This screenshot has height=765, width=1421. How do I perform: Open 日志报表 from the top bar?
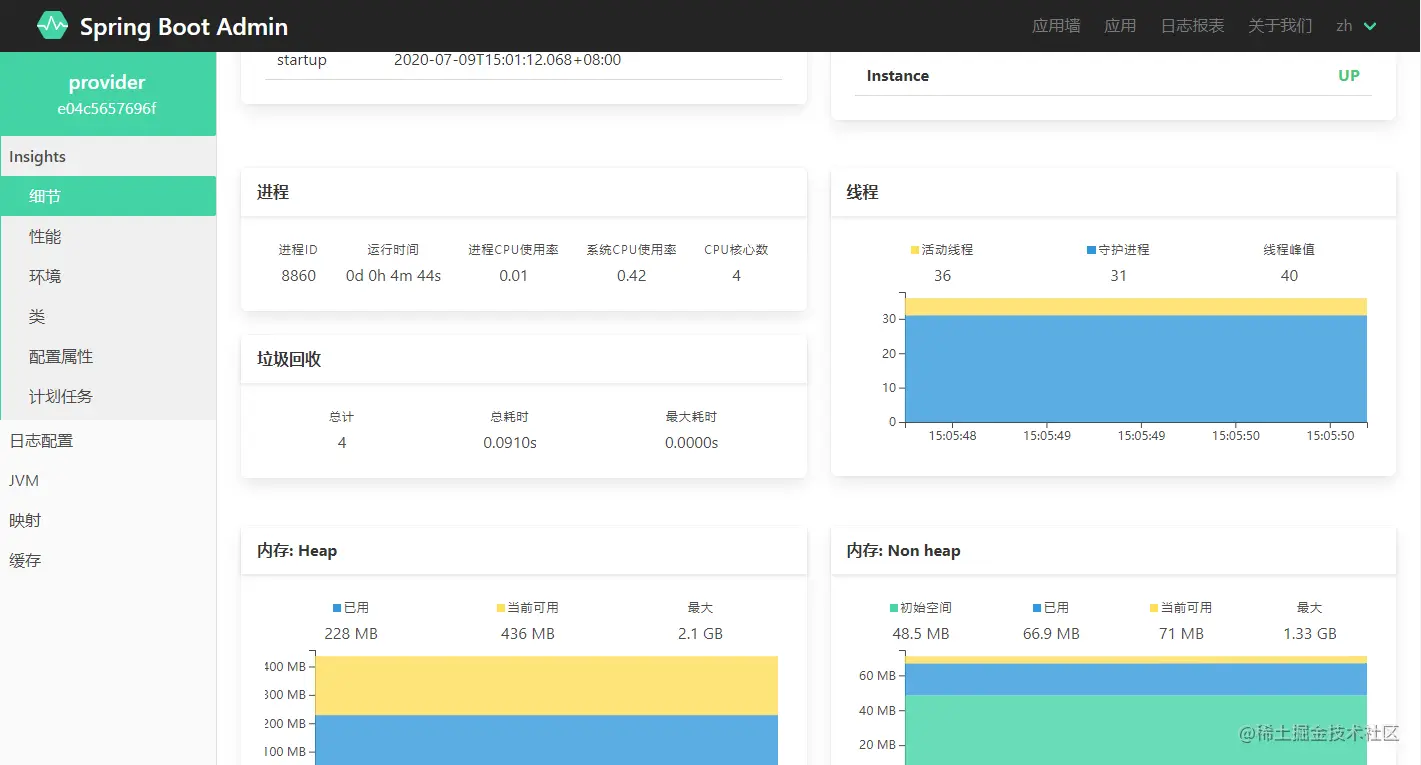1192,26
